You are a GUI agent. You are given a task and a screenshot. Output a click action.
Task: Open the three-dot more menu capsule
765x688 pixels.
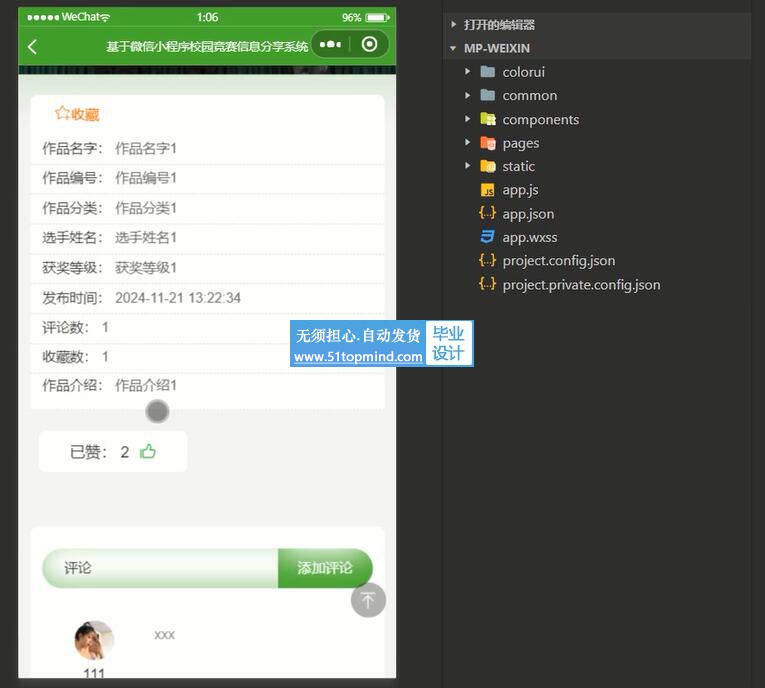[331, 45]
